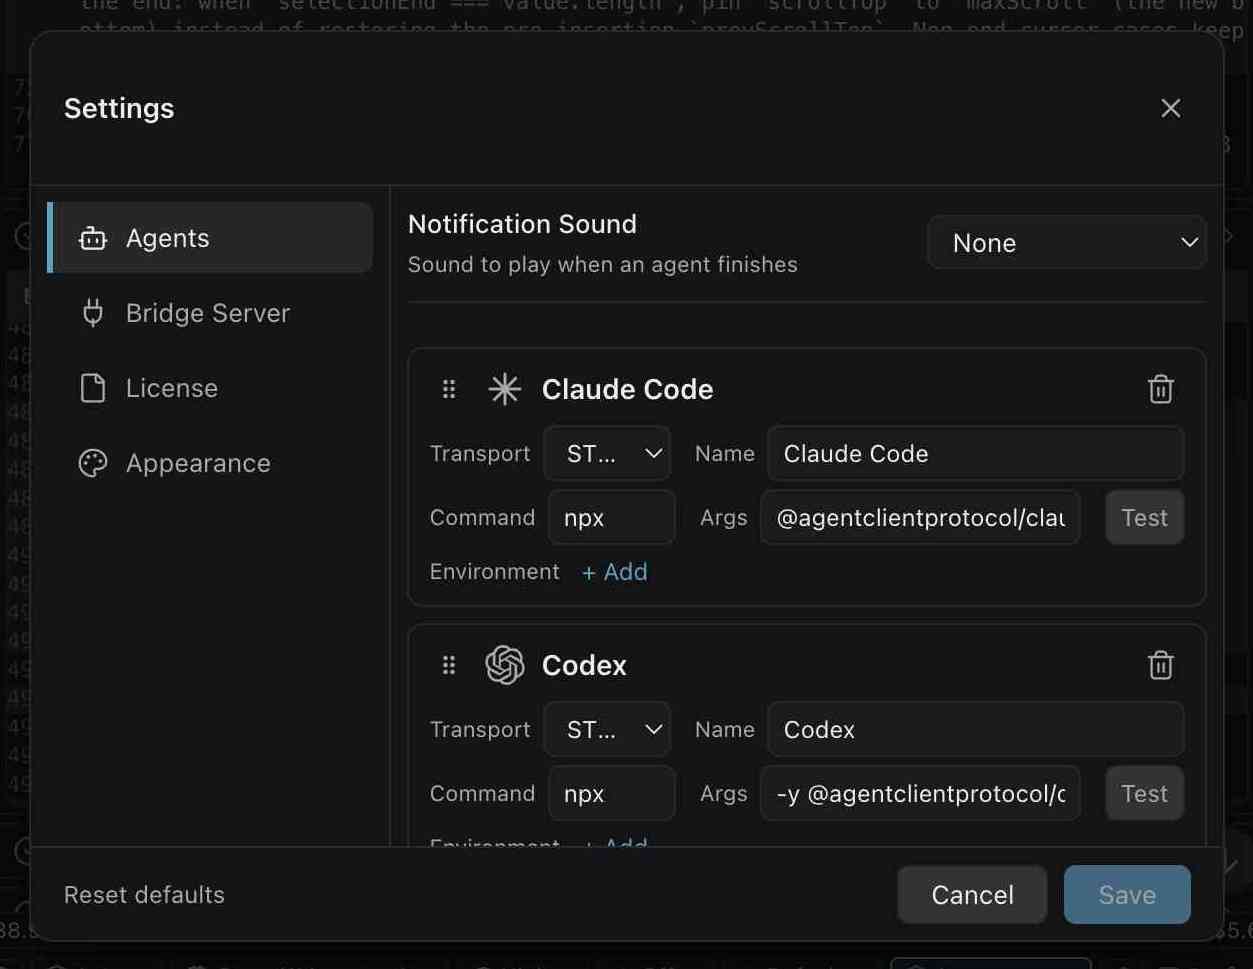1253x969 pixels.
Task: Grab the Codex drag handle
Action: tap(449, 665)
